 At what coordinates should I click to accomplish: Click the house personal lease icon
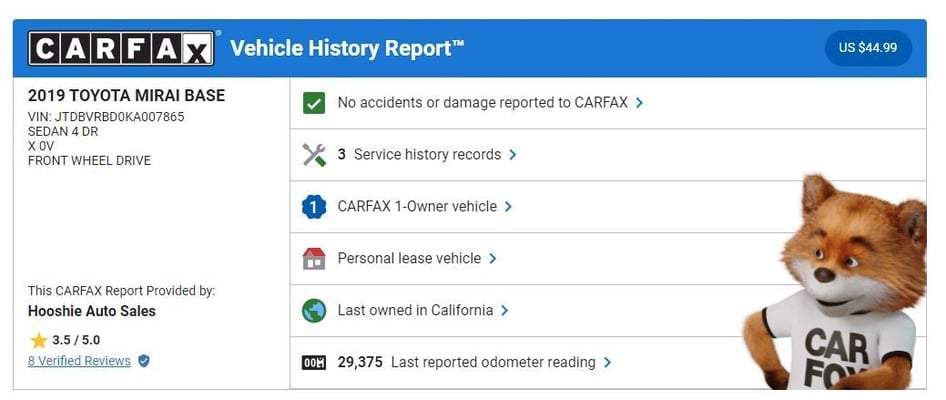pos(314,259)
